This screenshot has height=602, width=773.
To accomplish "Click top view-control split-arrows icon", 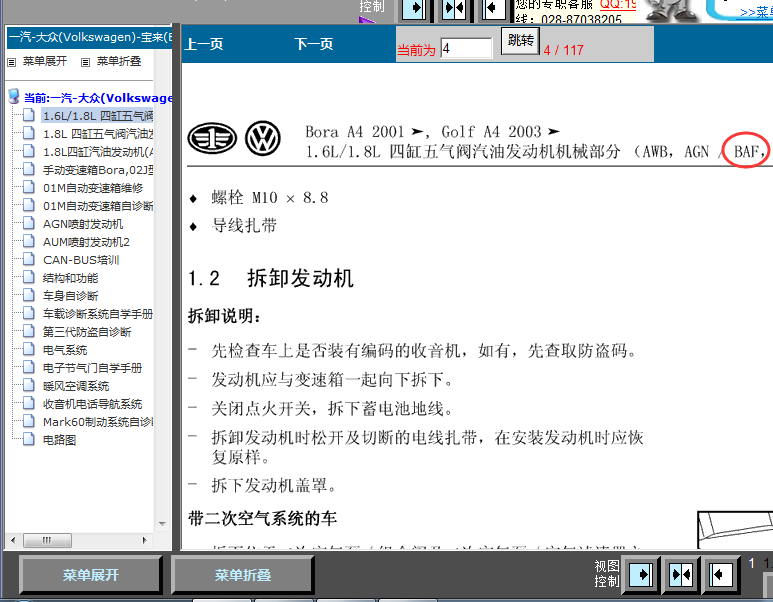I will [455, 8].
